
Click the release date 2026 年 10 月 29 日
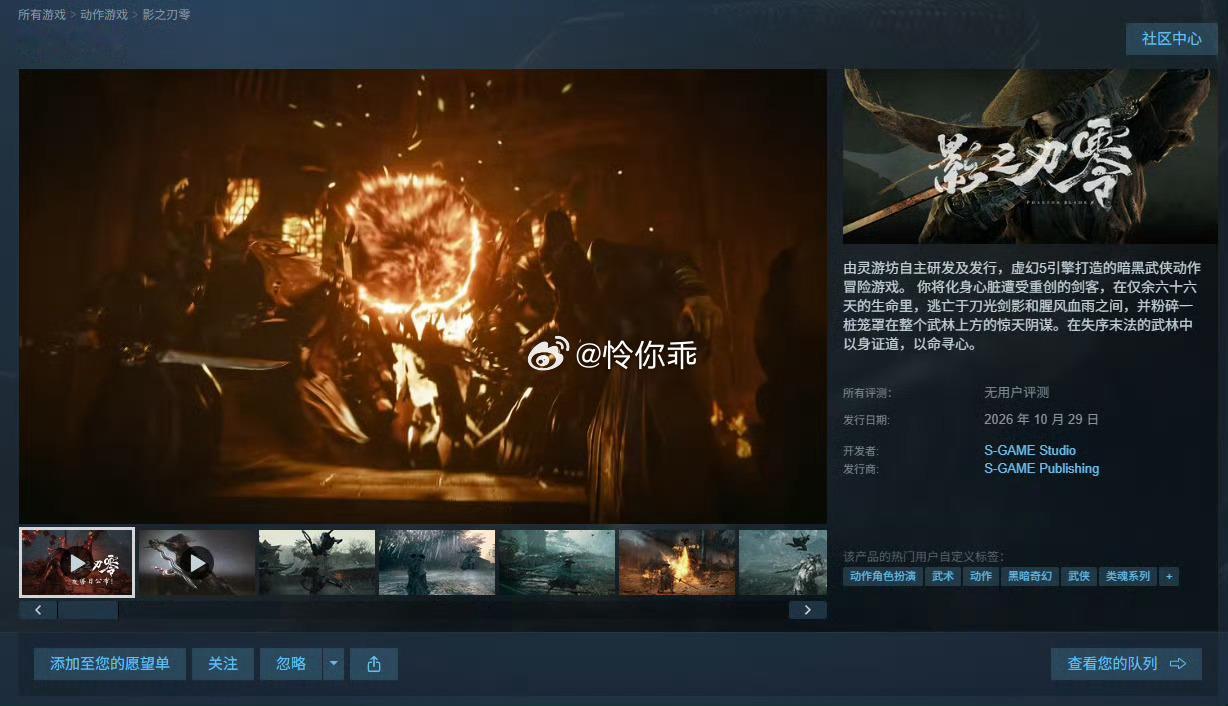click(1041, 420)
